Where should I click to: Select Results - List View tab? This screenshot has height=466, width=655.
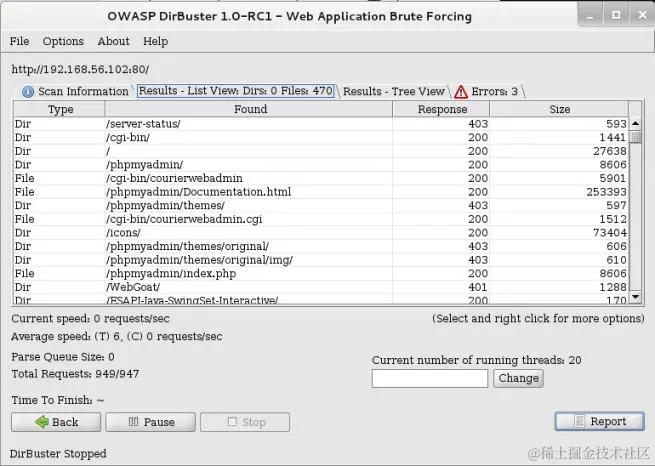pos(236,91)
